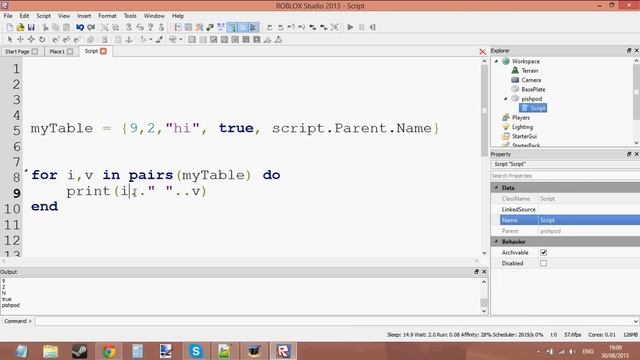Click the Cut scissors toolbar icon
Screen dimensions: 640x360
point(45,27)
